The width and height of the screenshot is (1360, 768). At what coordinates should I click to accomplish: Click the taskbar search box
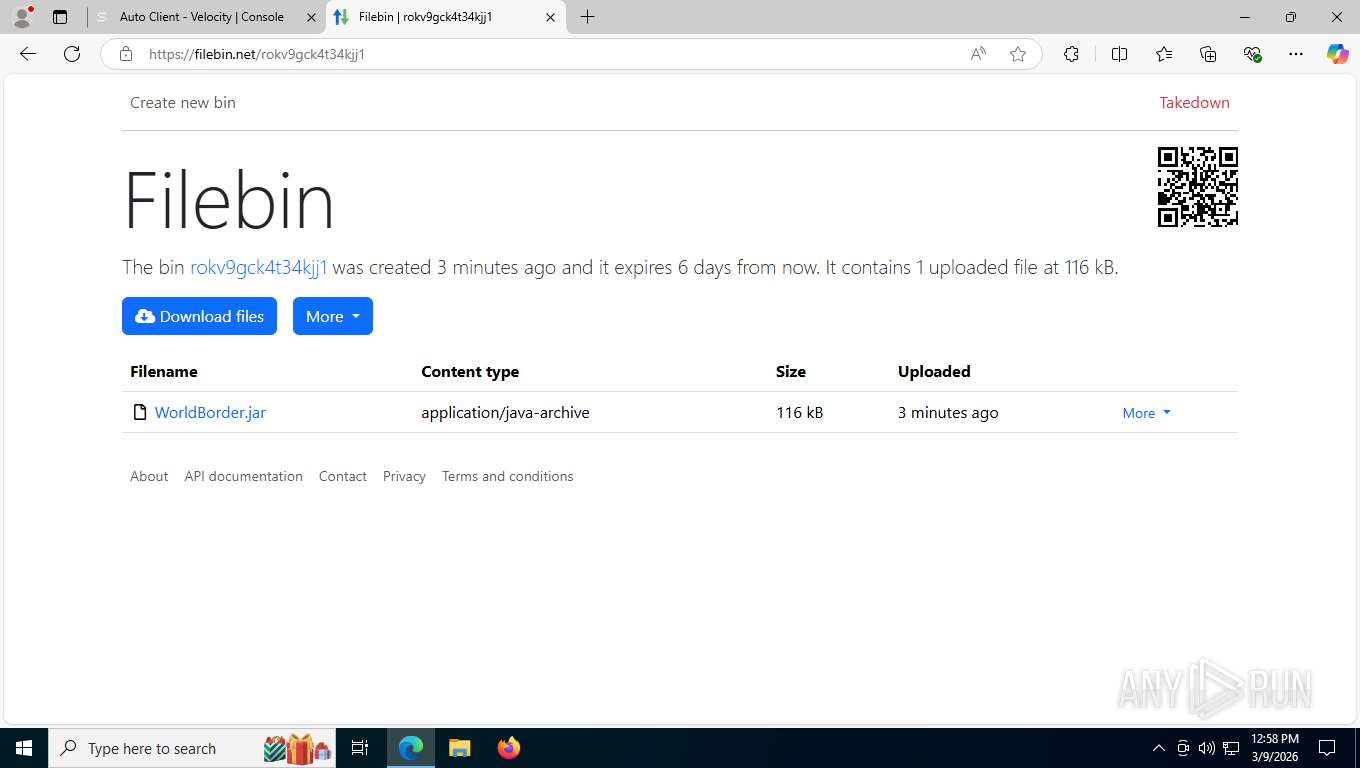click(x=193, y=748)
